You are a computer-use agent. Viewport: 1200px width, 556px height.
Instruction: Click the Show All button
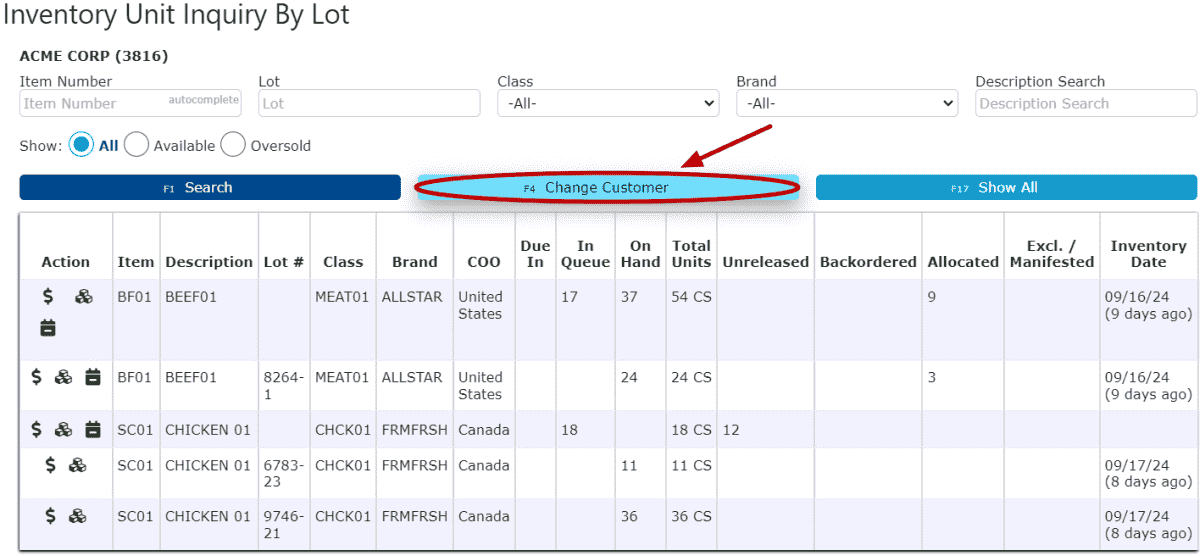coord(1006,187)
